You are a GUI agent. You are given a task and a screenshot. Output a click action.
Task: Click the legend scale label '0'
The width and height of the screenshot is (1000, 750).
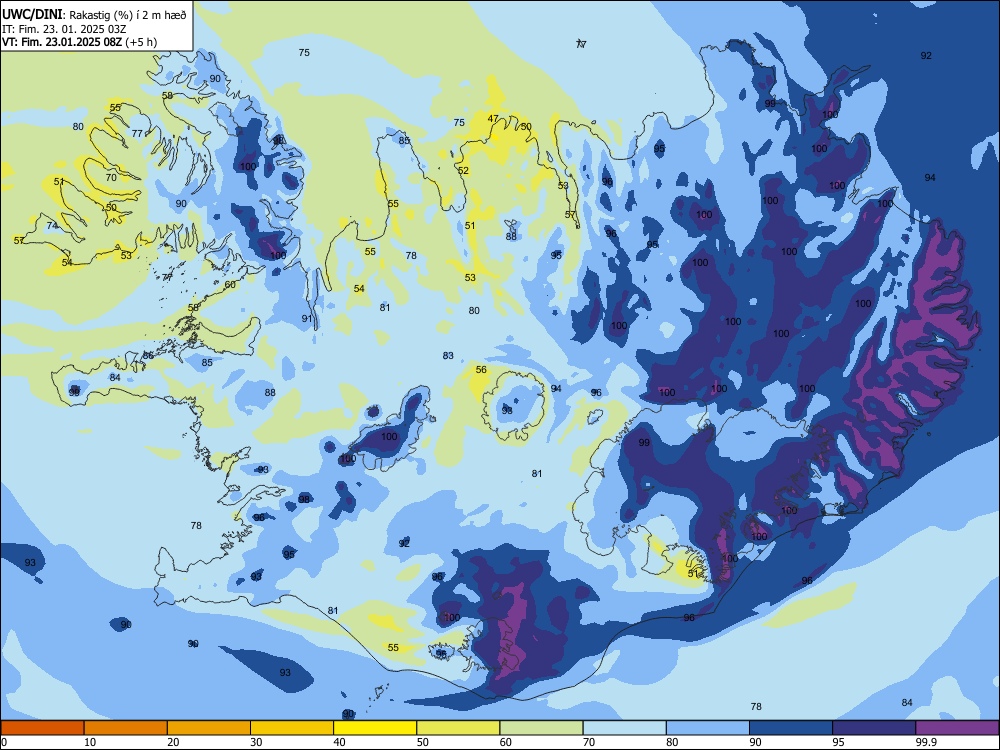click(x=3, y=742)
